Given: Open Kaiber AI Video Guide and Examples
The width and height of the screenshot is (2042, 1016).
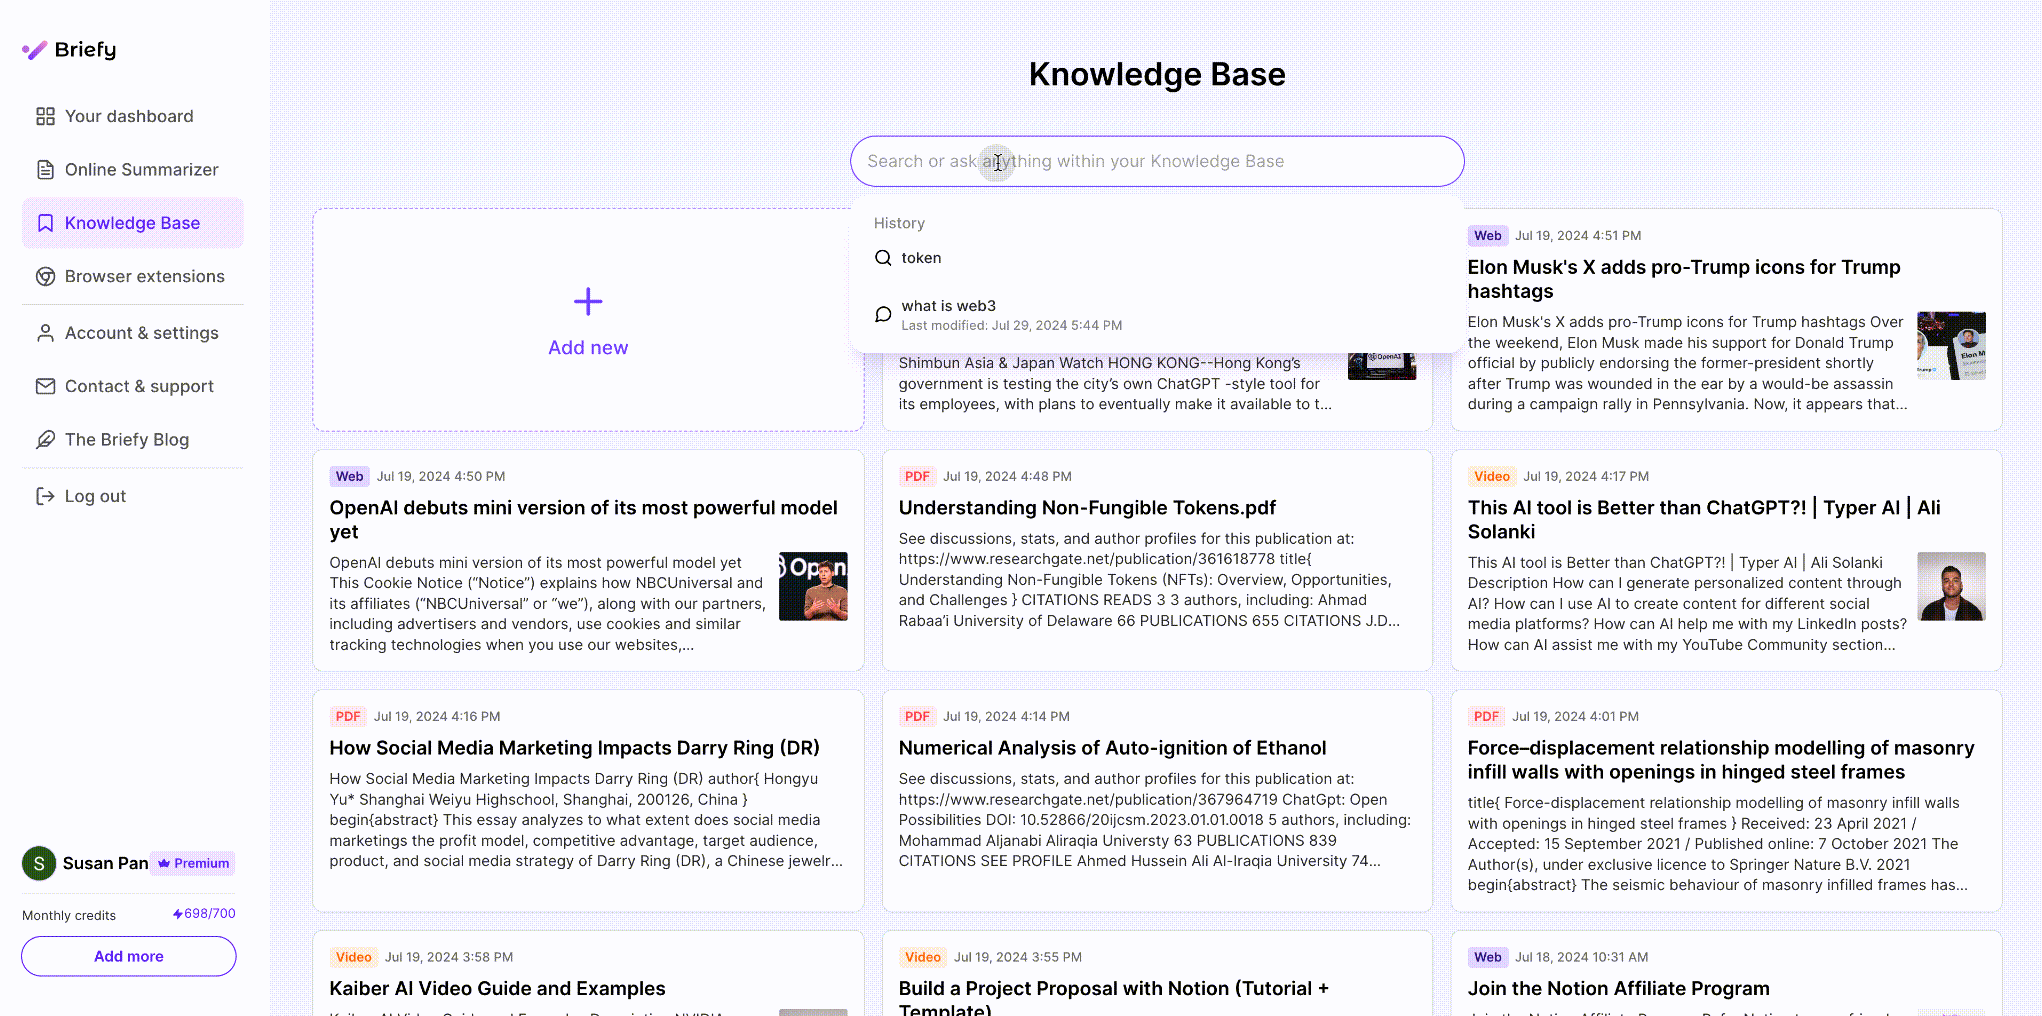Looking at the screenshot, I should point(498,988).
